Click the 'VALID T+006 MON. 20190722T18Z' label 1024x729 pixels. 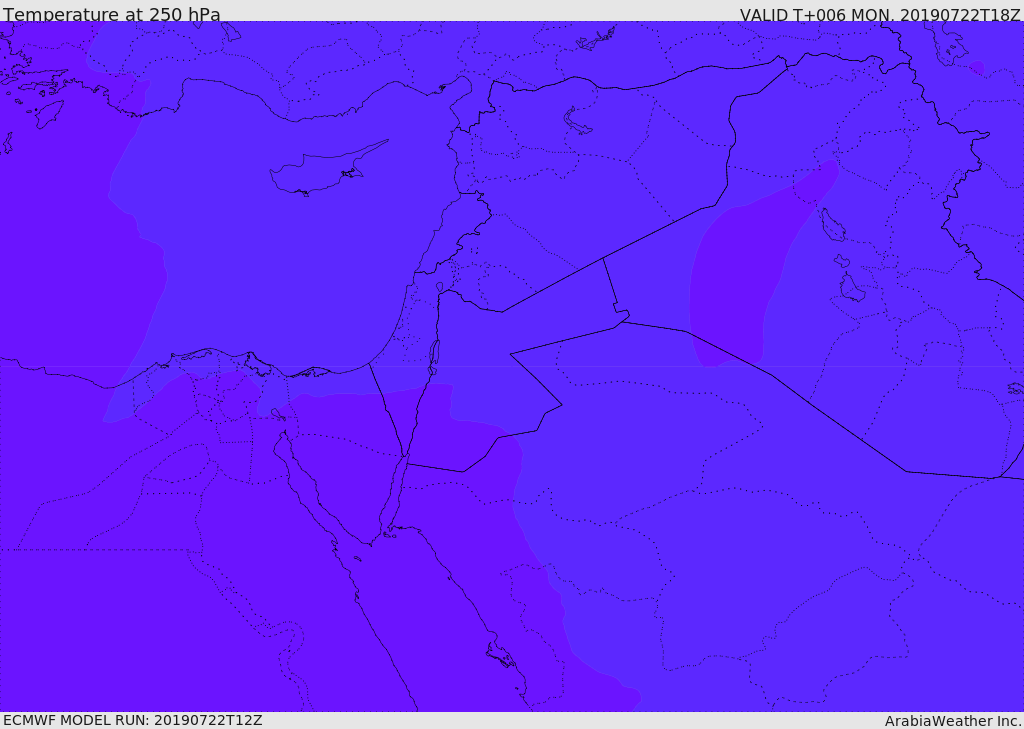tap(880, 14)
